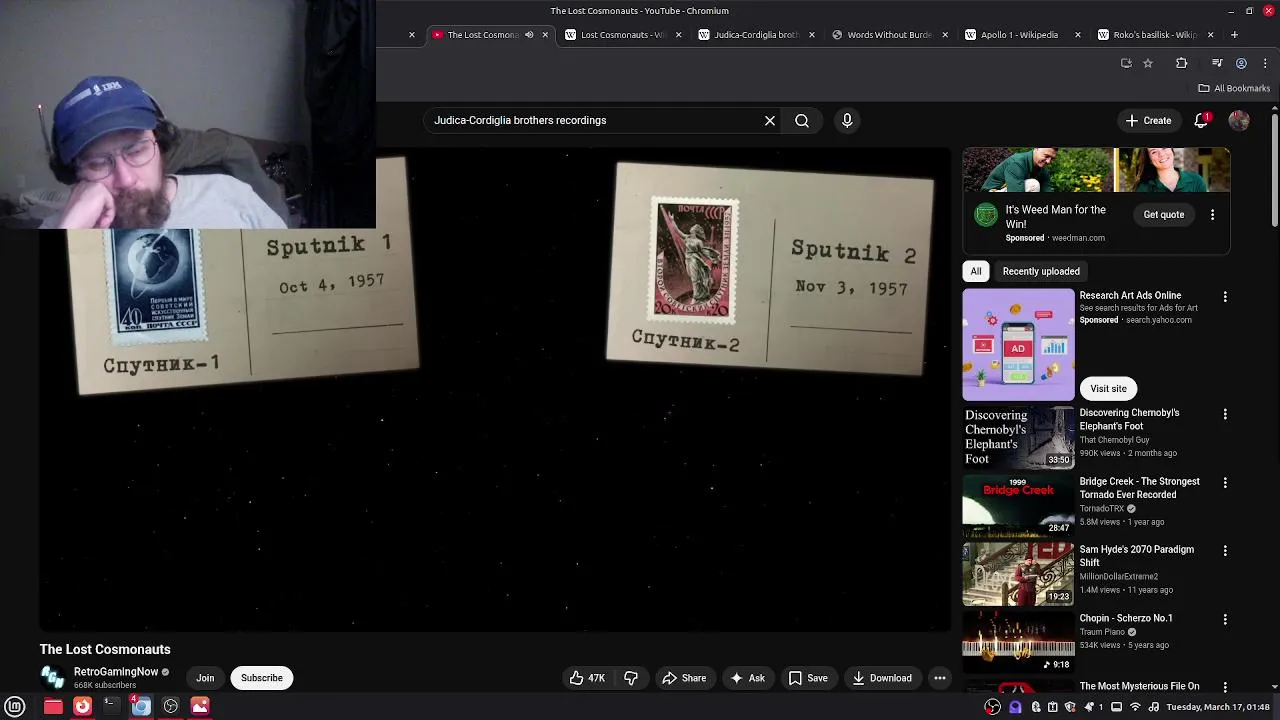Join the RetroGamingNow channel
Screen dimensions: 1280x720
coord(205,678)
